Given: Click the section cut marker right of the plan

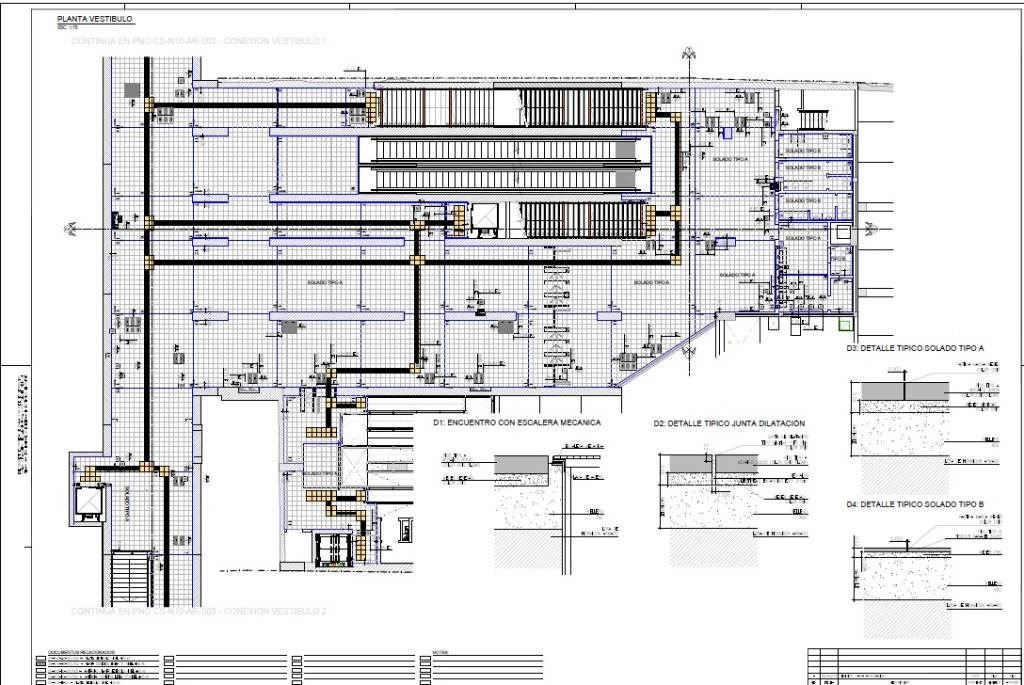Looking at the screenshot, I should [x=870, y=229].
